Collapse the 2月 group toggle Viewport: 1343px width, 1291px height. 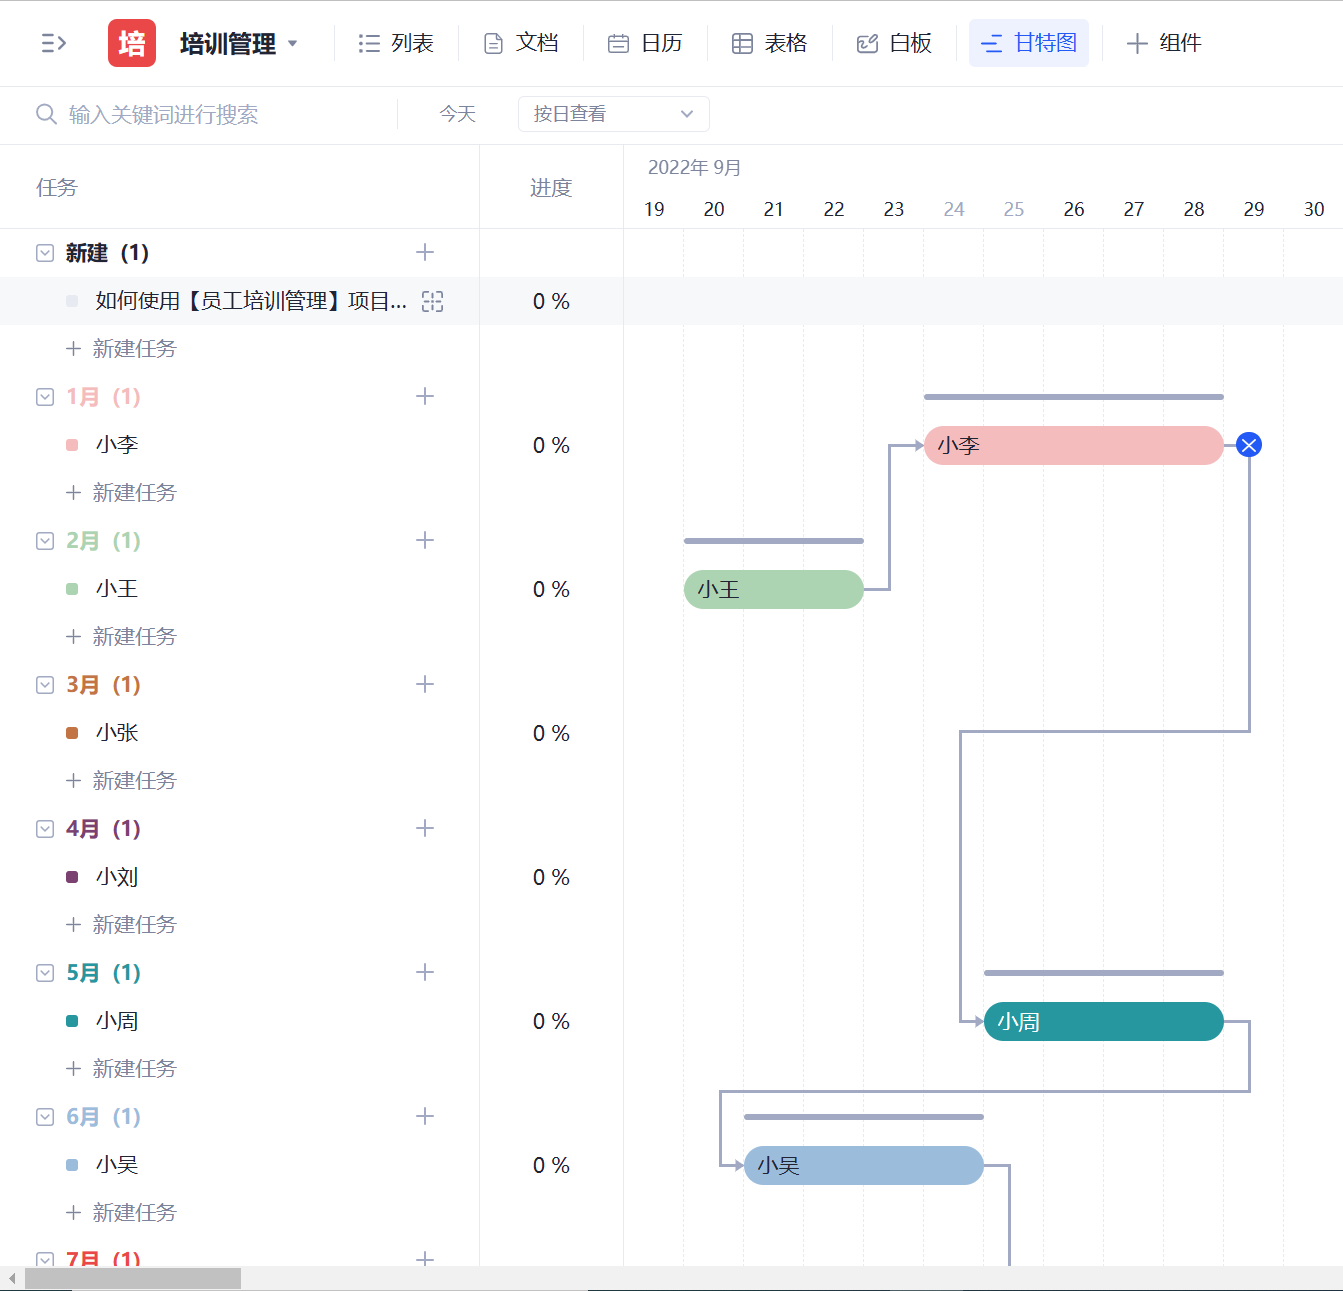point(45,541)
